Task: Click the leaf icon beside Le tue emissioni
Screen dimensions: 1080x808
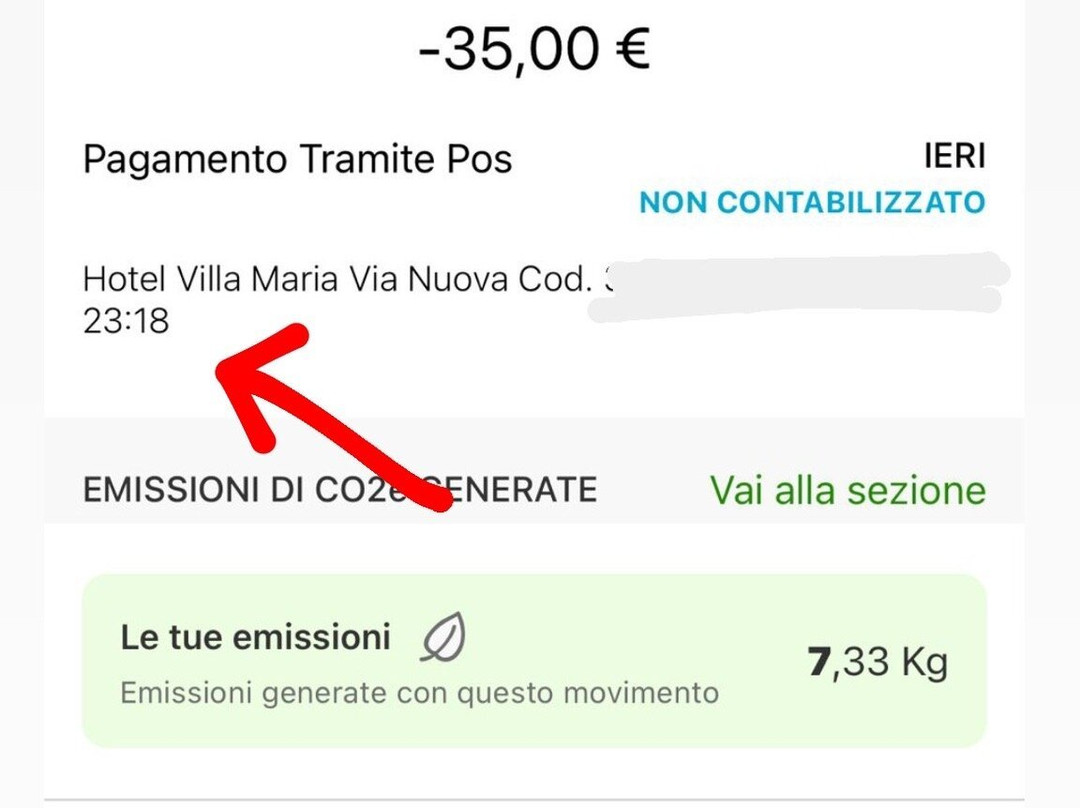Action: click(444, 639)
